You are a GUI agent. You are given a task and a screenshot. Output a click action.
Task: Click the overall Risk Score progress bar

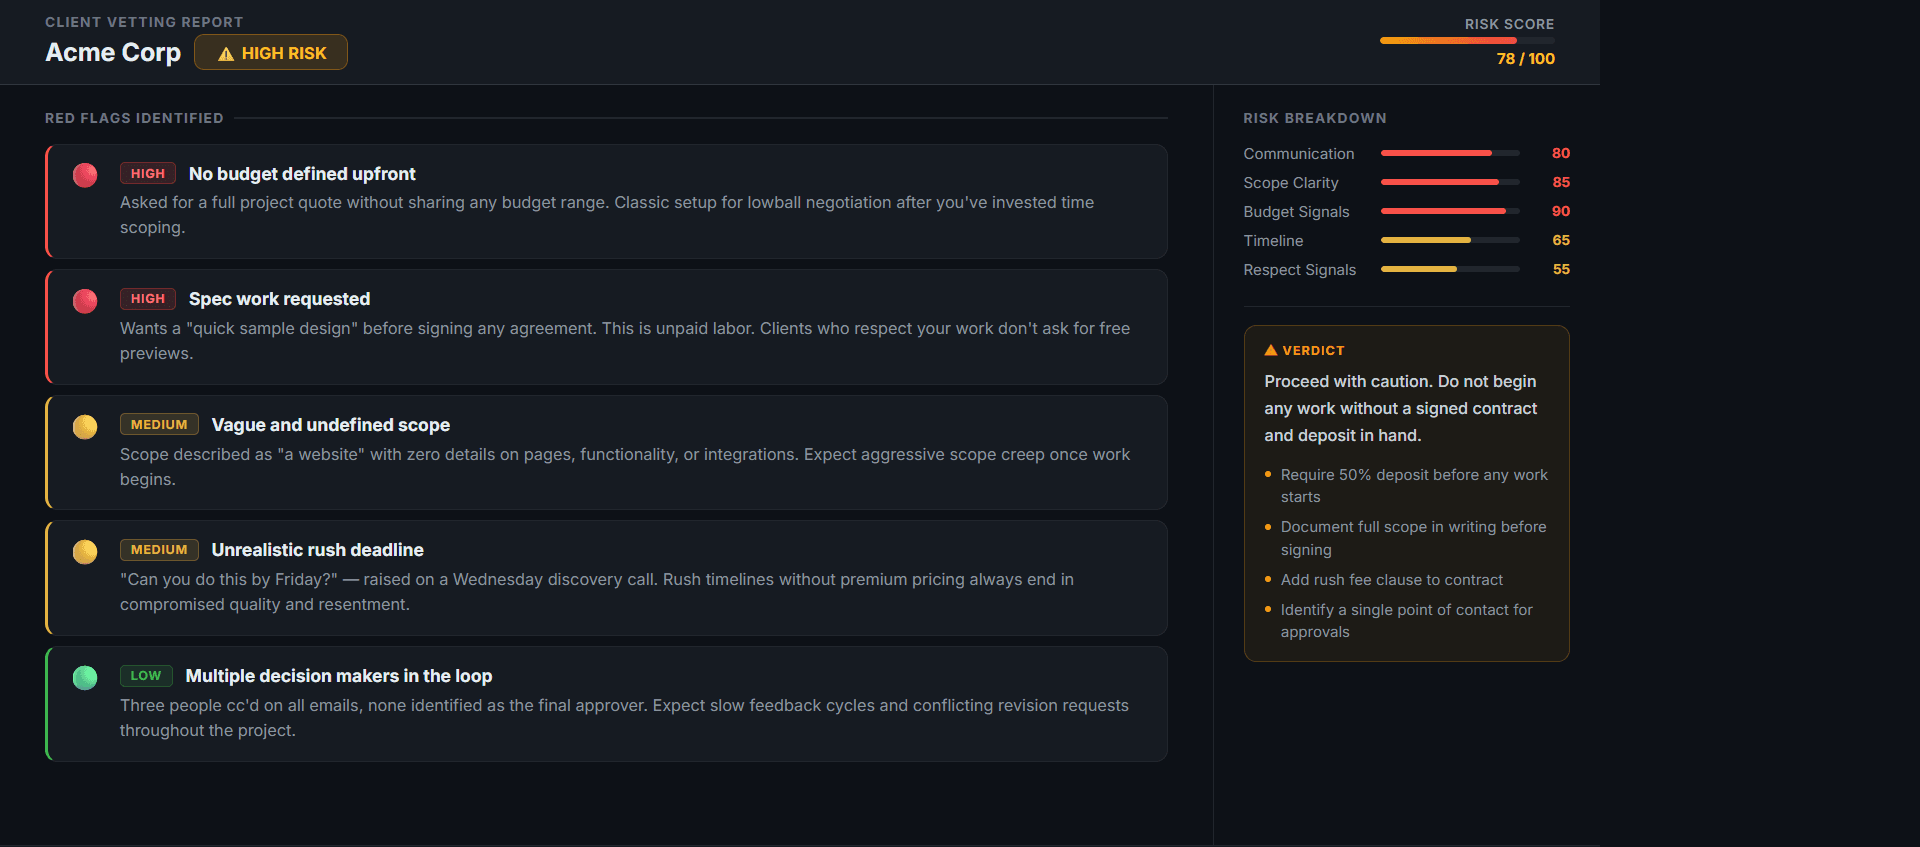pos(1467,41)
